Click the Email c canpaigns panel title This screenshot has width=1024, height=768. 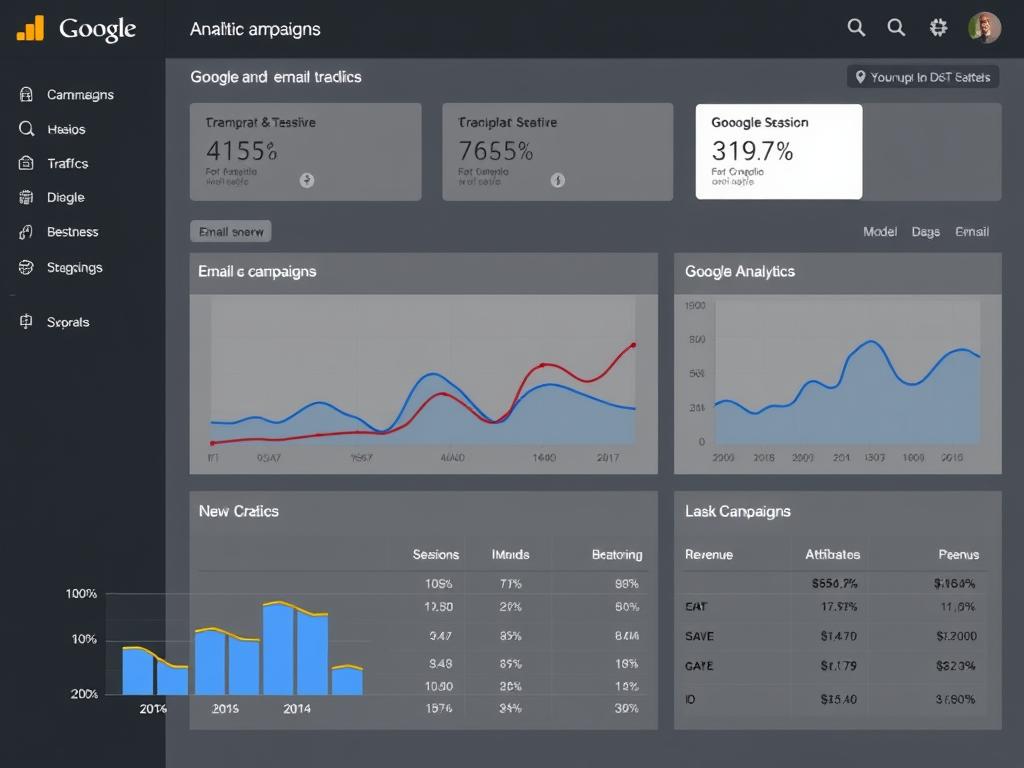(257, 272)
